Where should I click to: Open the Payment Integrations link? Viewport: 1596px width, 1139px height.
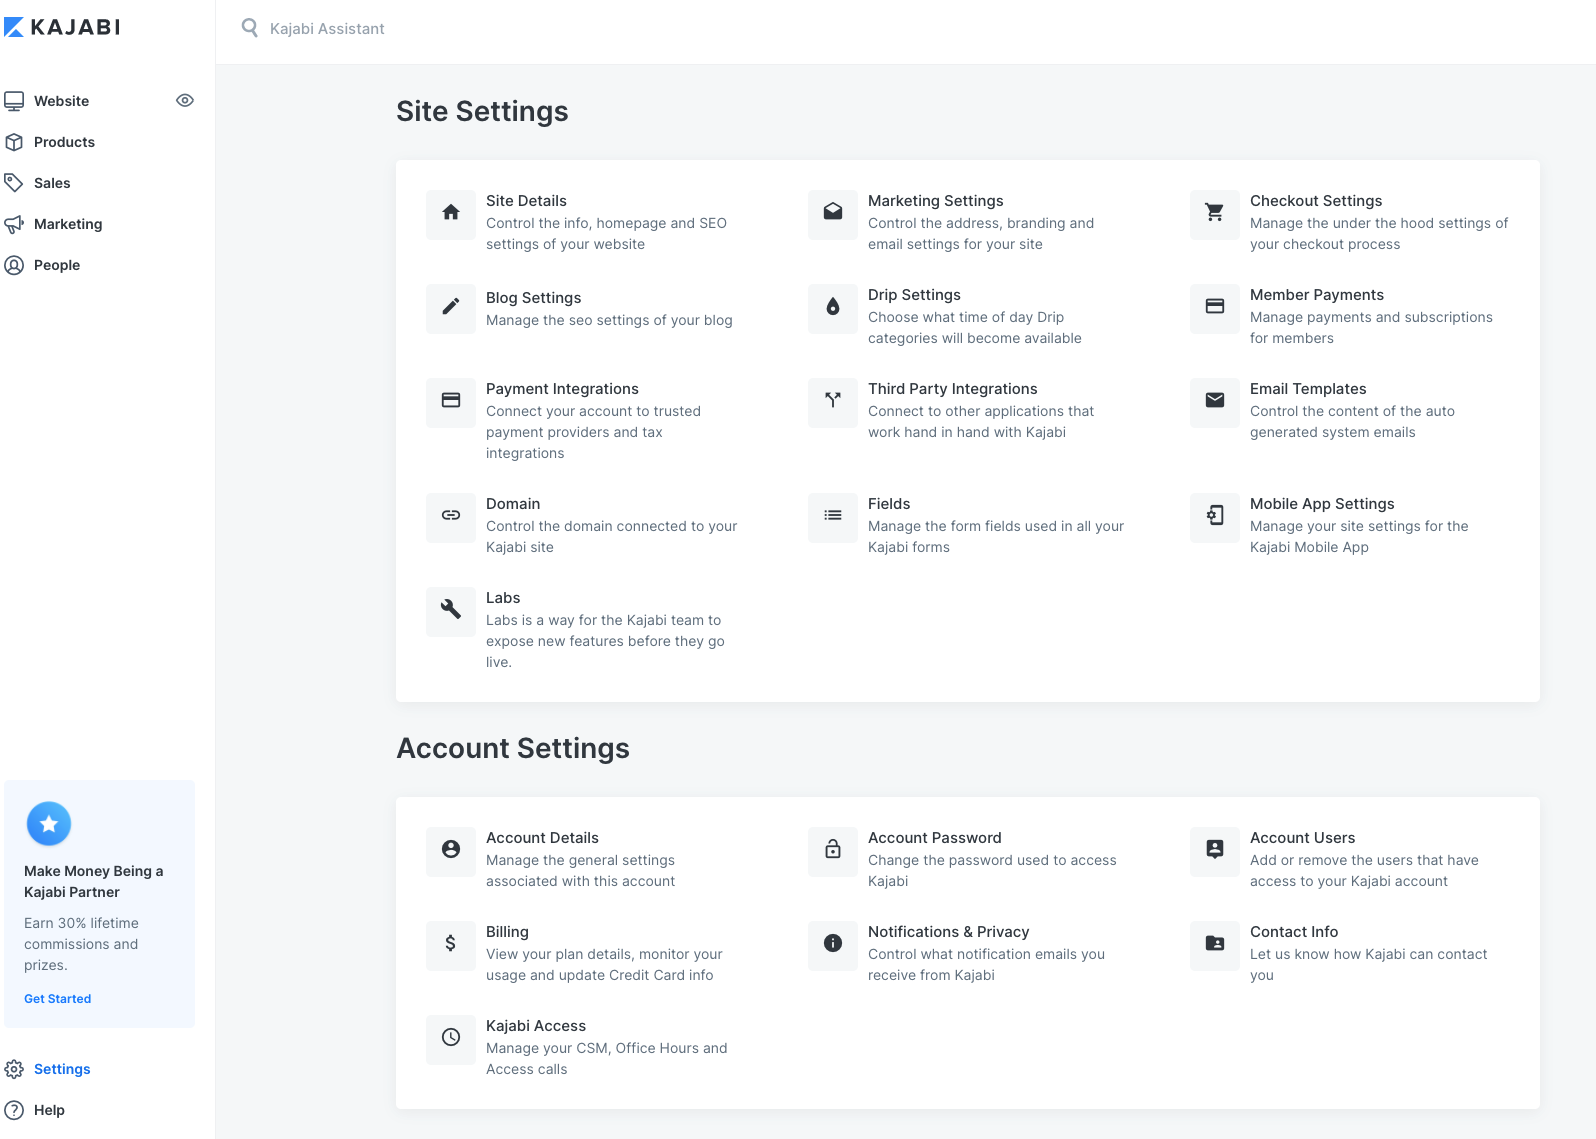pos(562,389)
